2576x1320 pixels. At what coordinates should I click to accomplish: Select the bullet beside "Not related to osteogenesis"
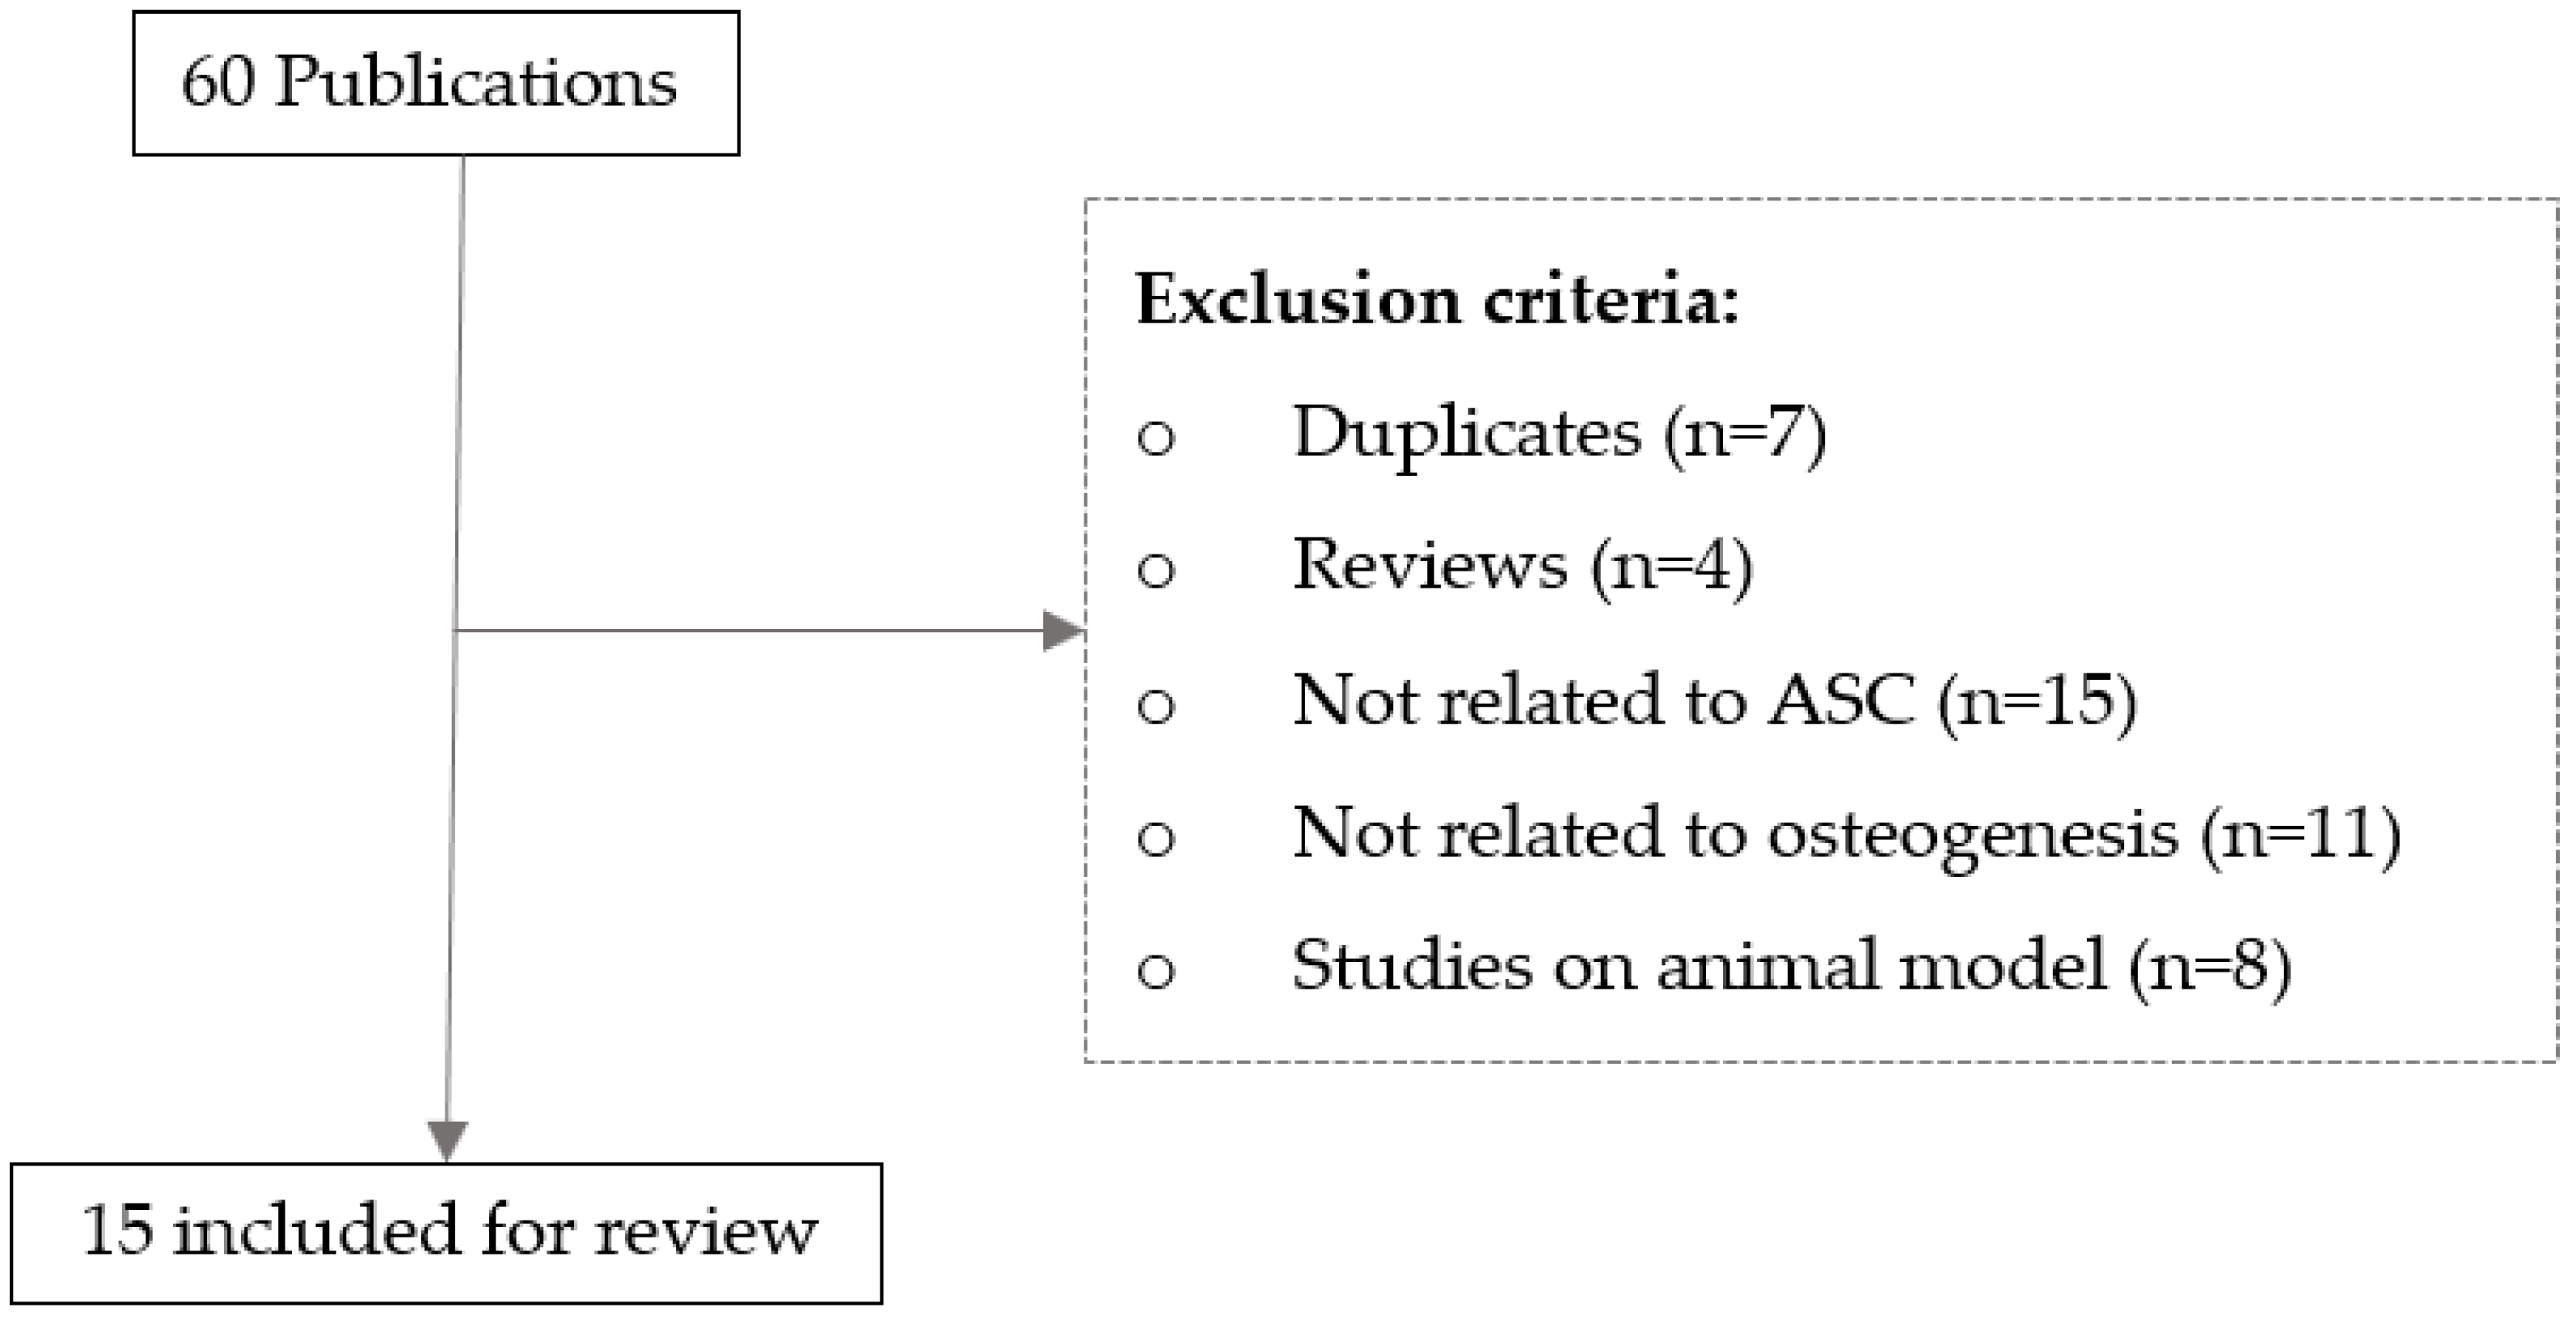1156,837
